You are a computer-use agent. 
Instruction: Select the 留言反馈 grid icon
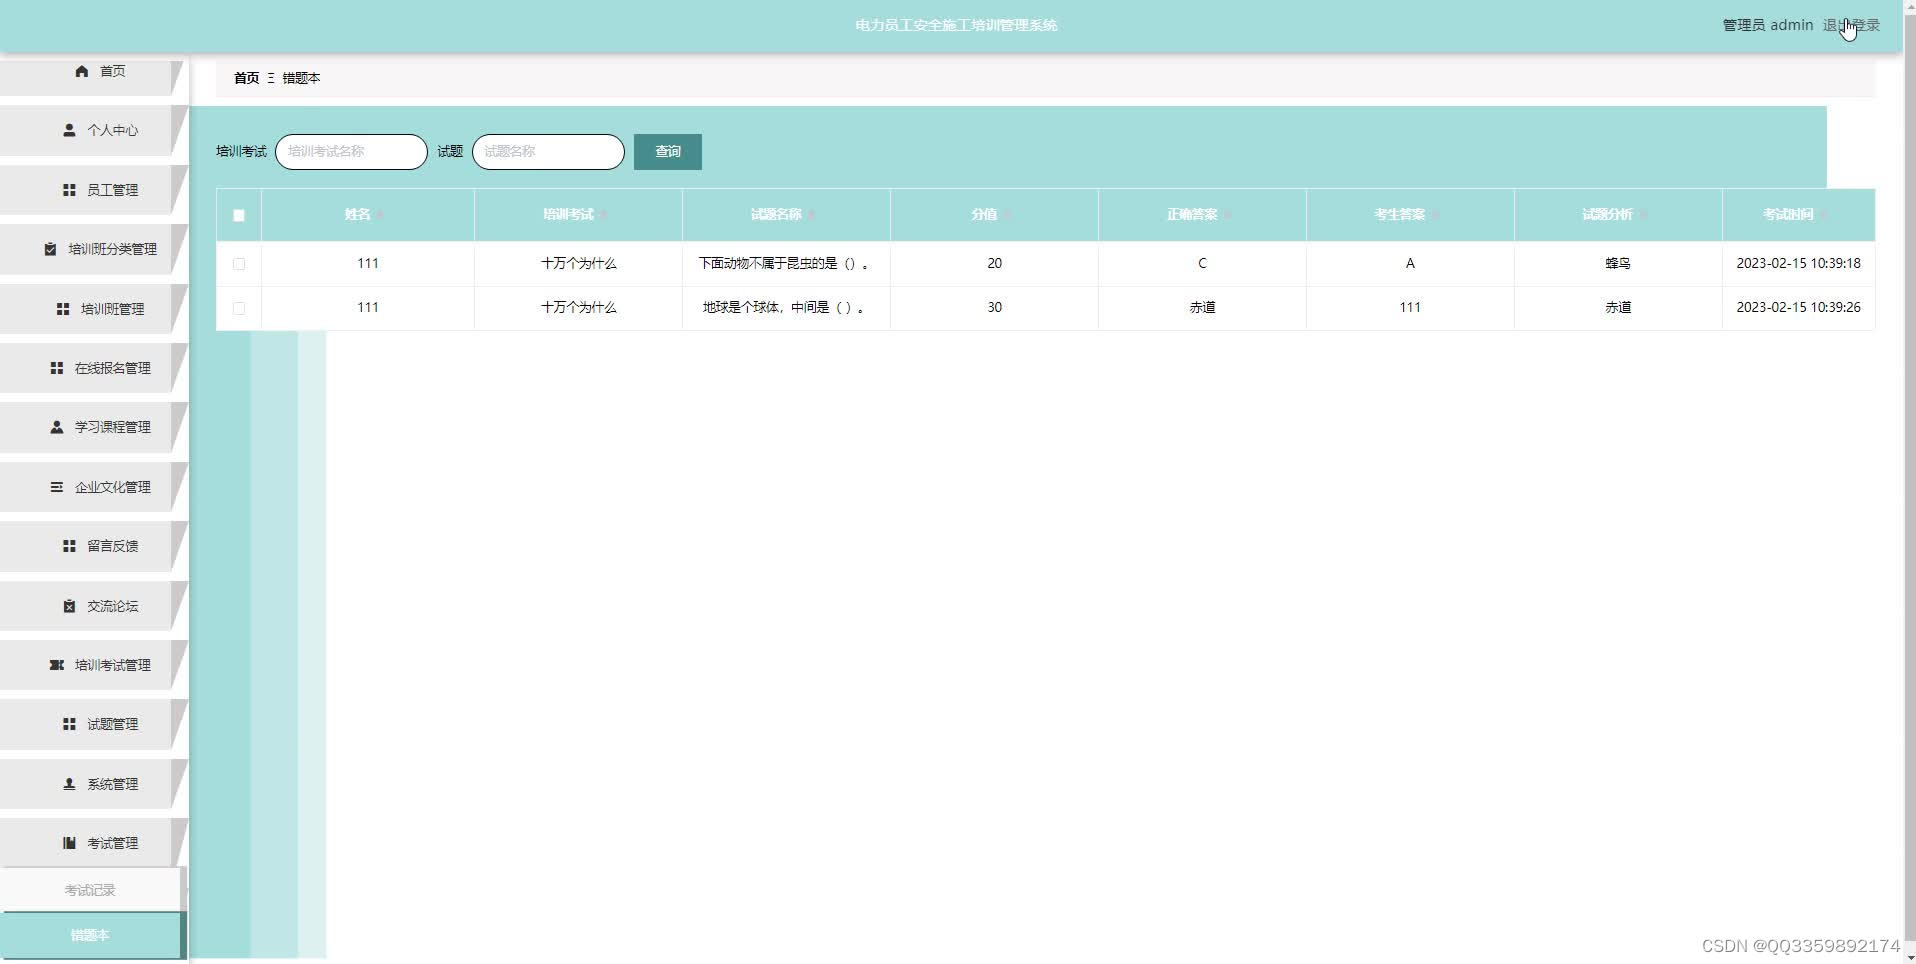tap(69, 546)
